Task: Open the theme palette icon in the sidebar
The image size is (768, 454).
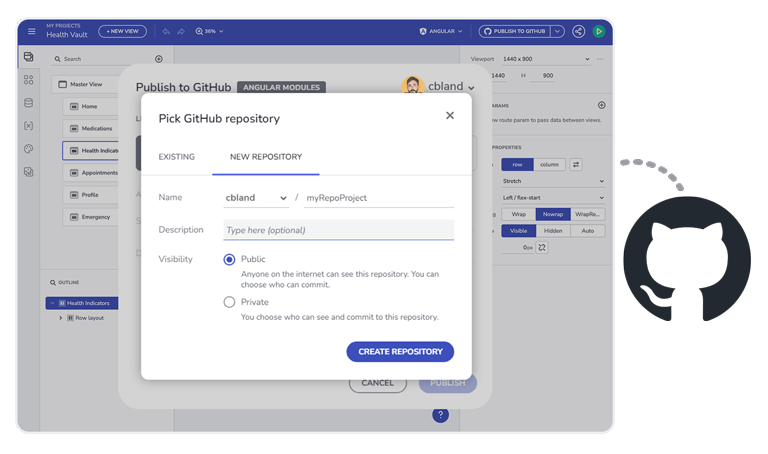Action: click(28, 149)
